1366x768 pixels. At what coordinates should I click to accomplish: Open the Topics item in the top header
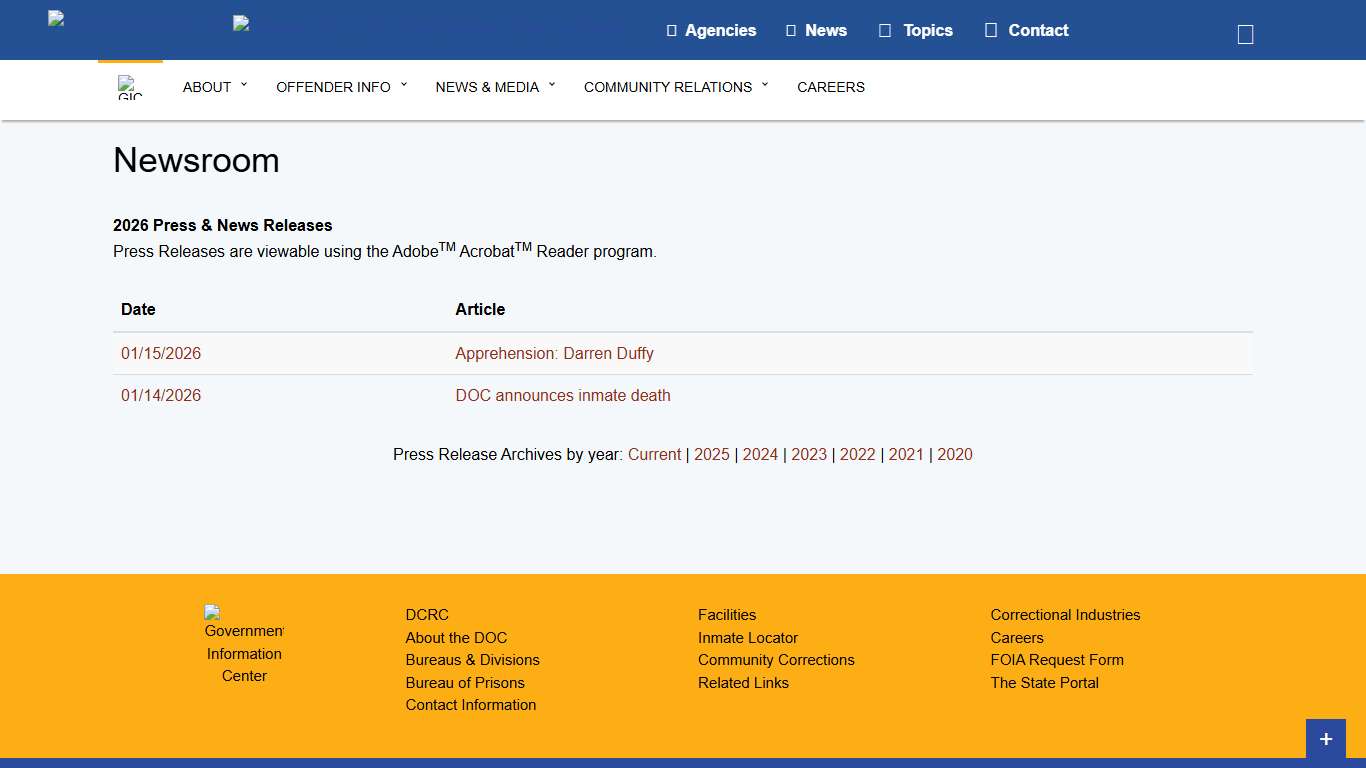click(916, 30)
